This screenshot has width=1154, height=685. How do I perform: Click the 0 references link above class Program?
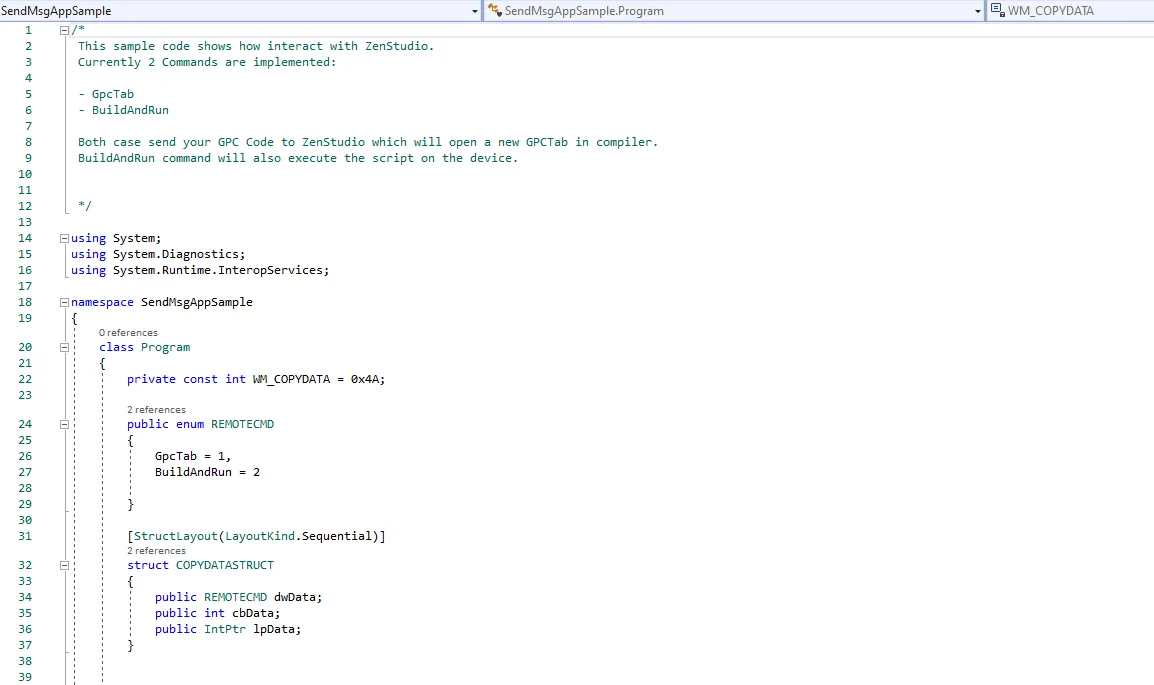[x=127, y=332]
